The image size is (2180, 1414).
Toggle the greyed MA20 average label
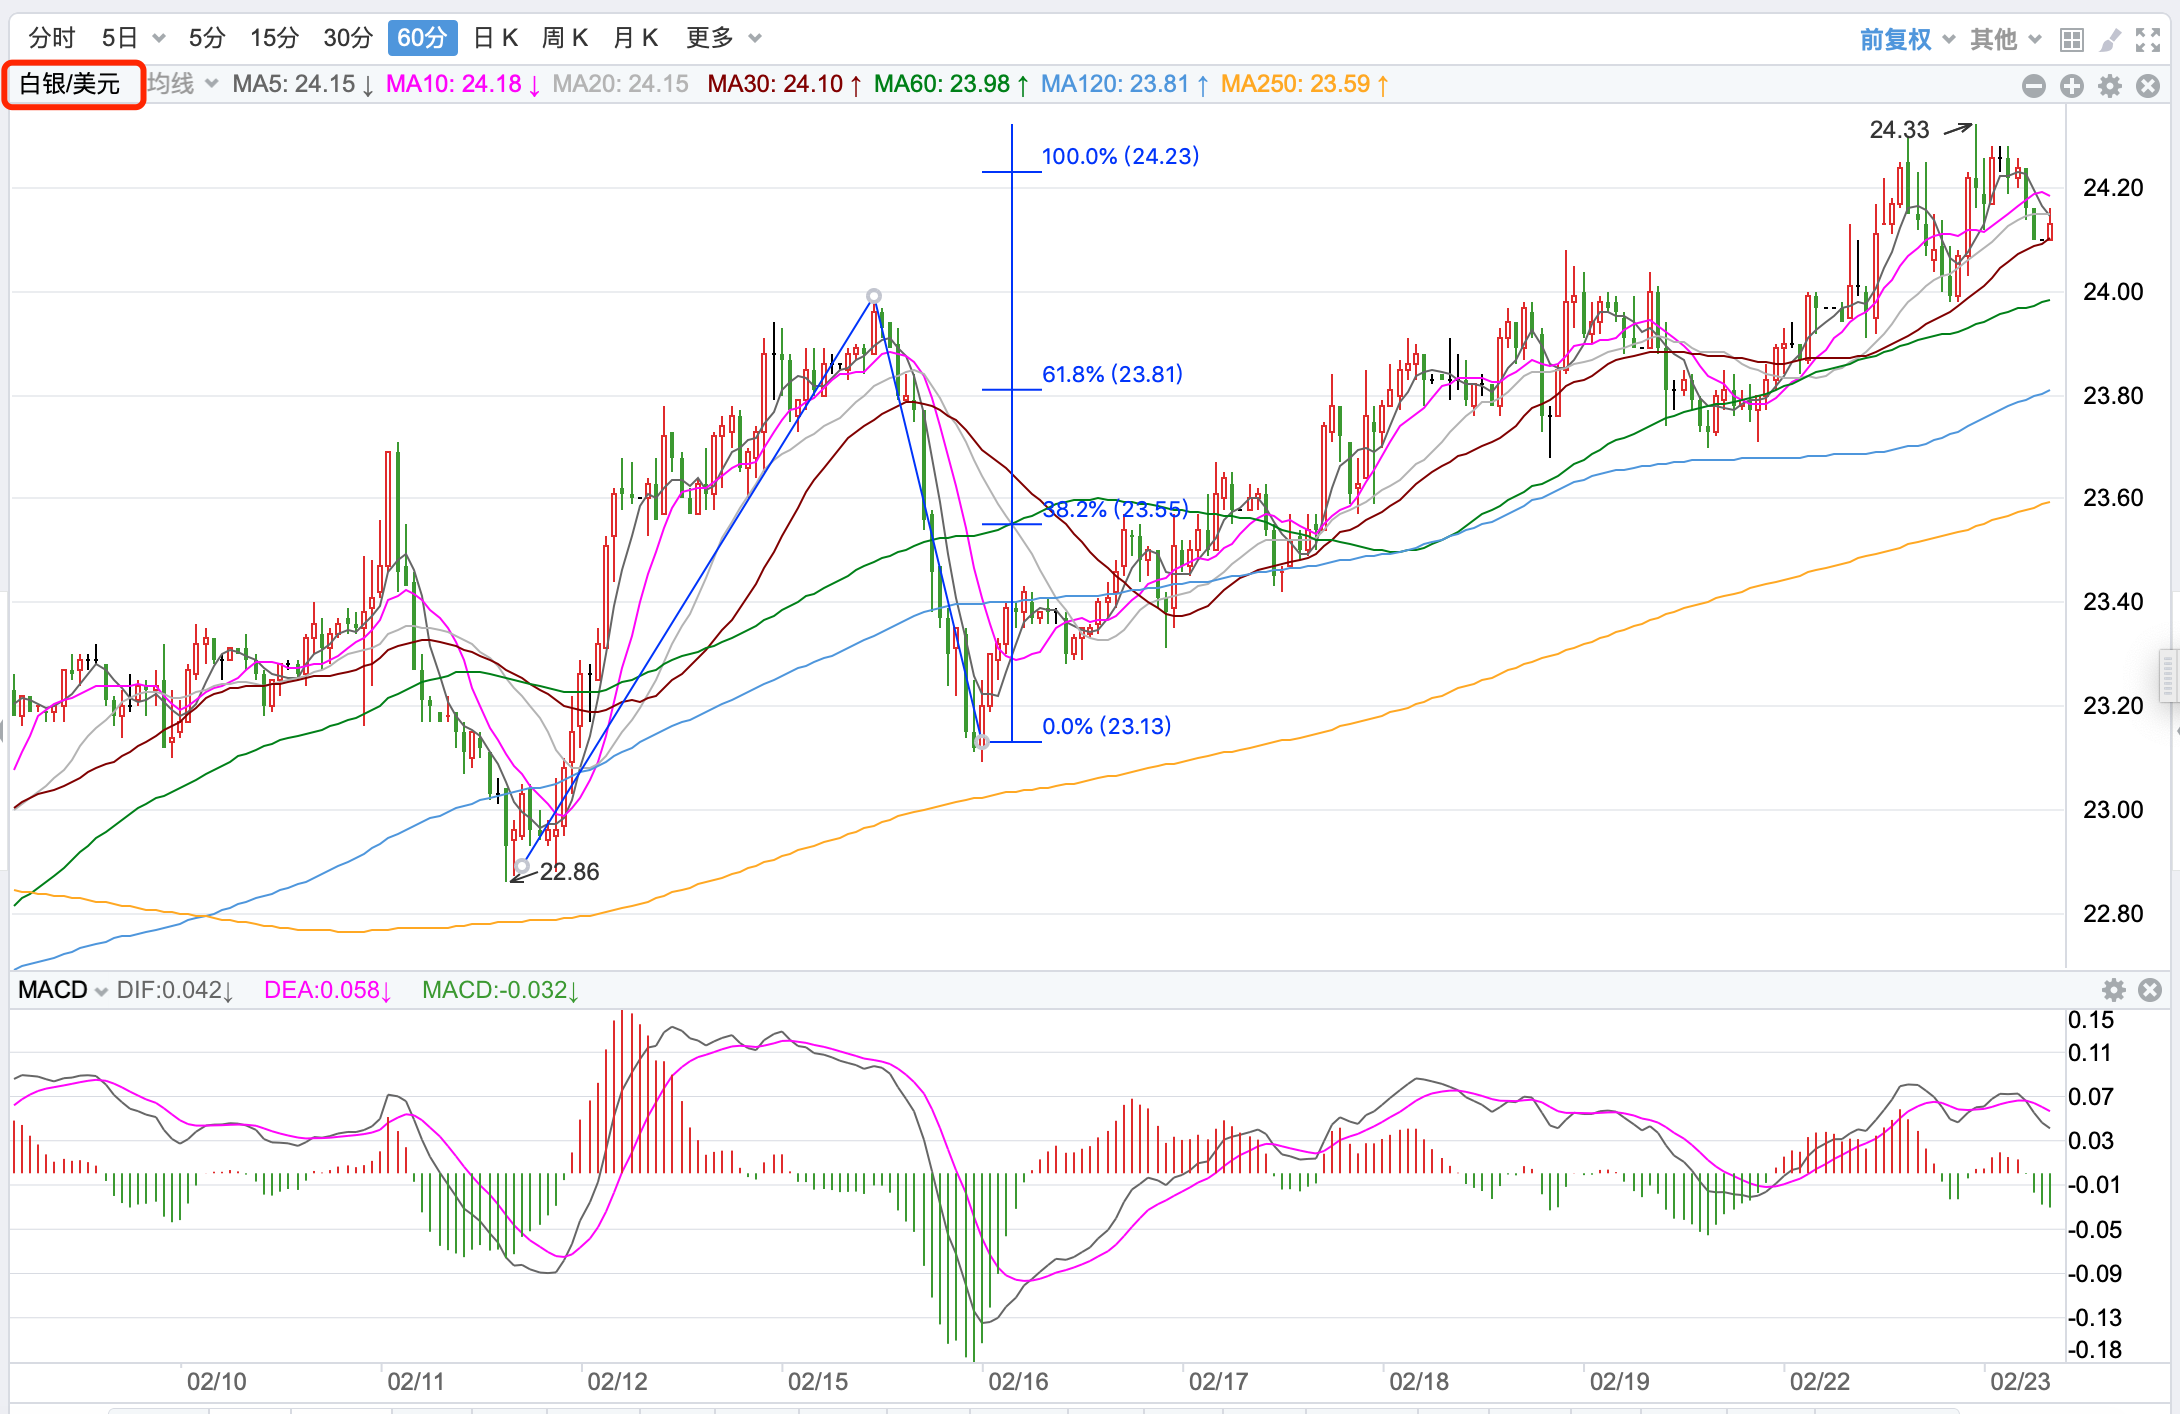620,84
